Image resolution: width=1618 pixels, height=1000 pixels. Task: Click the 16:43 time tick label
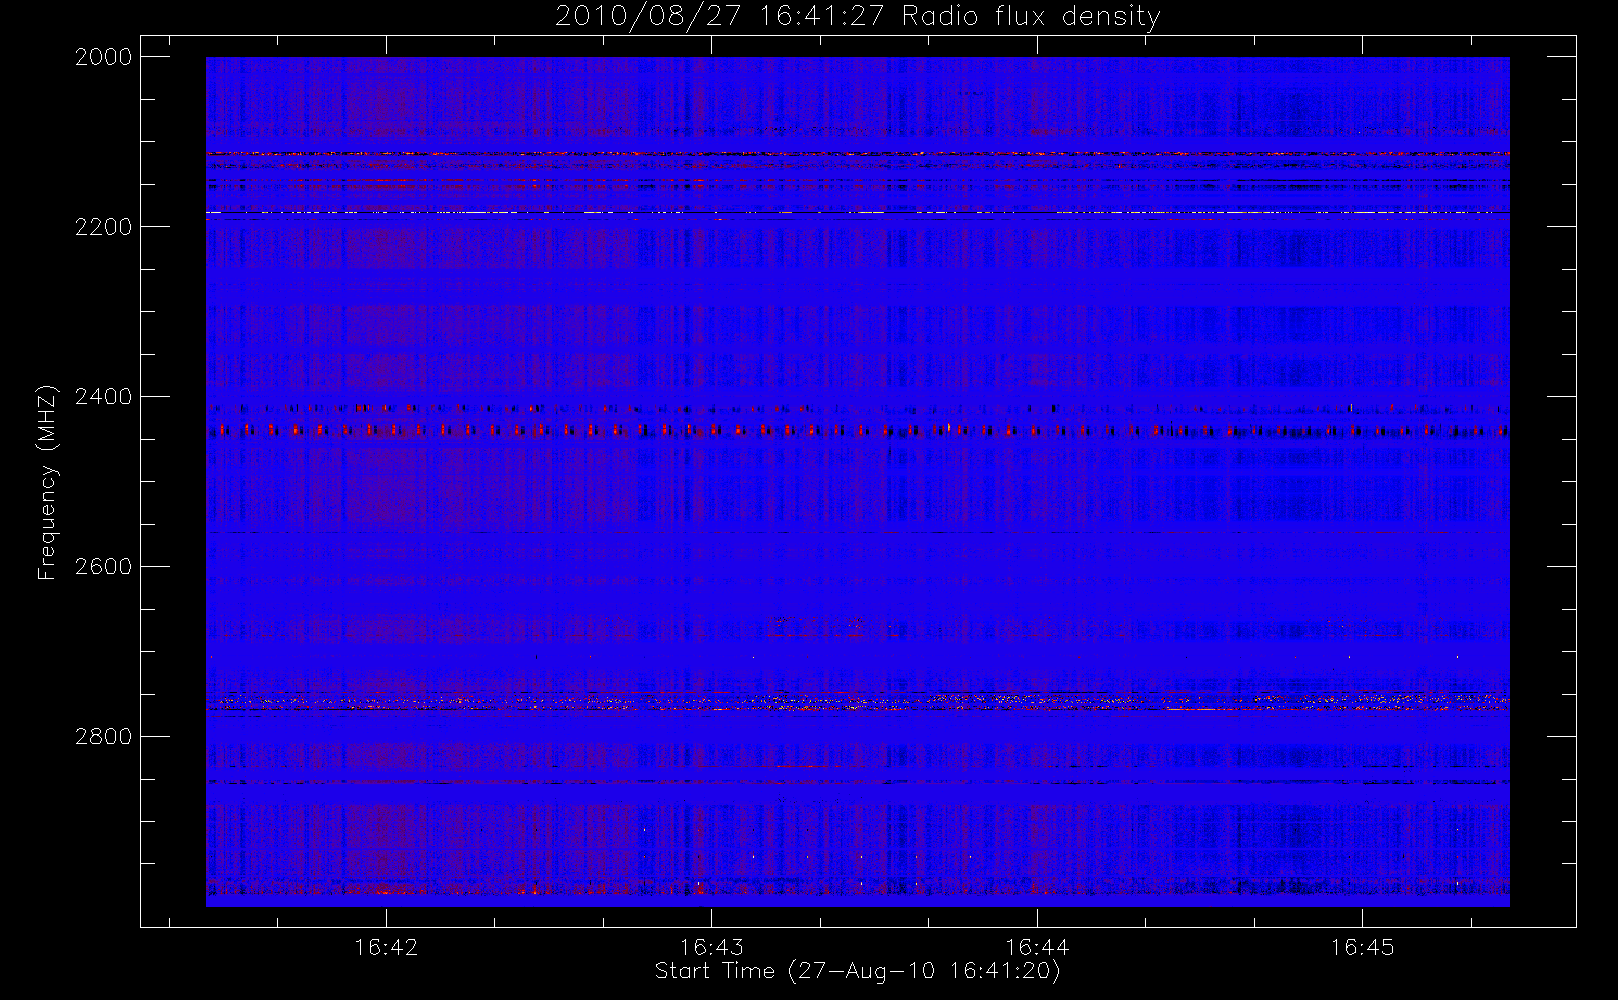(x=711, y=947)
